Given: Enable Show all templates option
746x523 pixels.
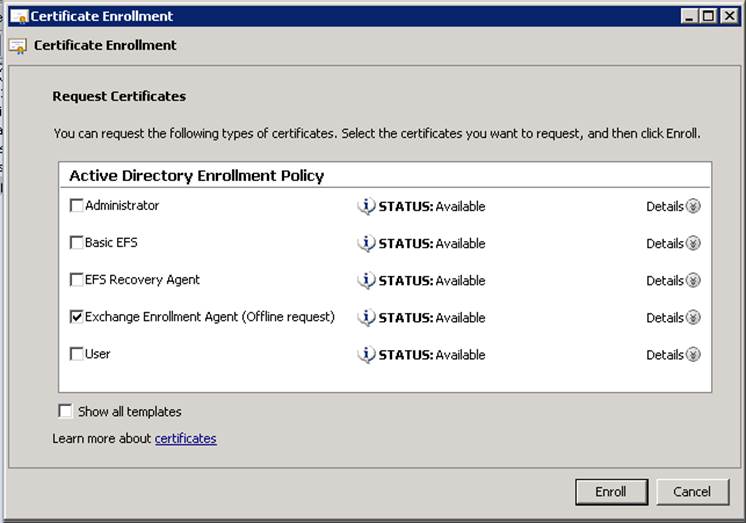Looking at the screenshot, I should [66, 411].
